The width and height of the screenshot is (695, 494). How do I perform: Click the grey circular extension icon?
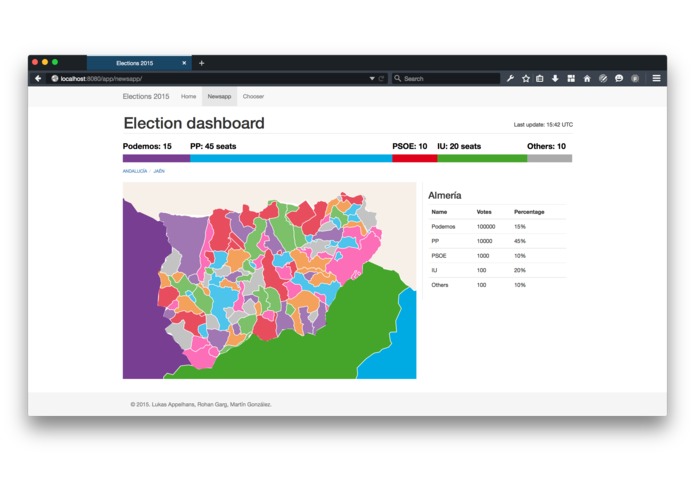(635, 78)
